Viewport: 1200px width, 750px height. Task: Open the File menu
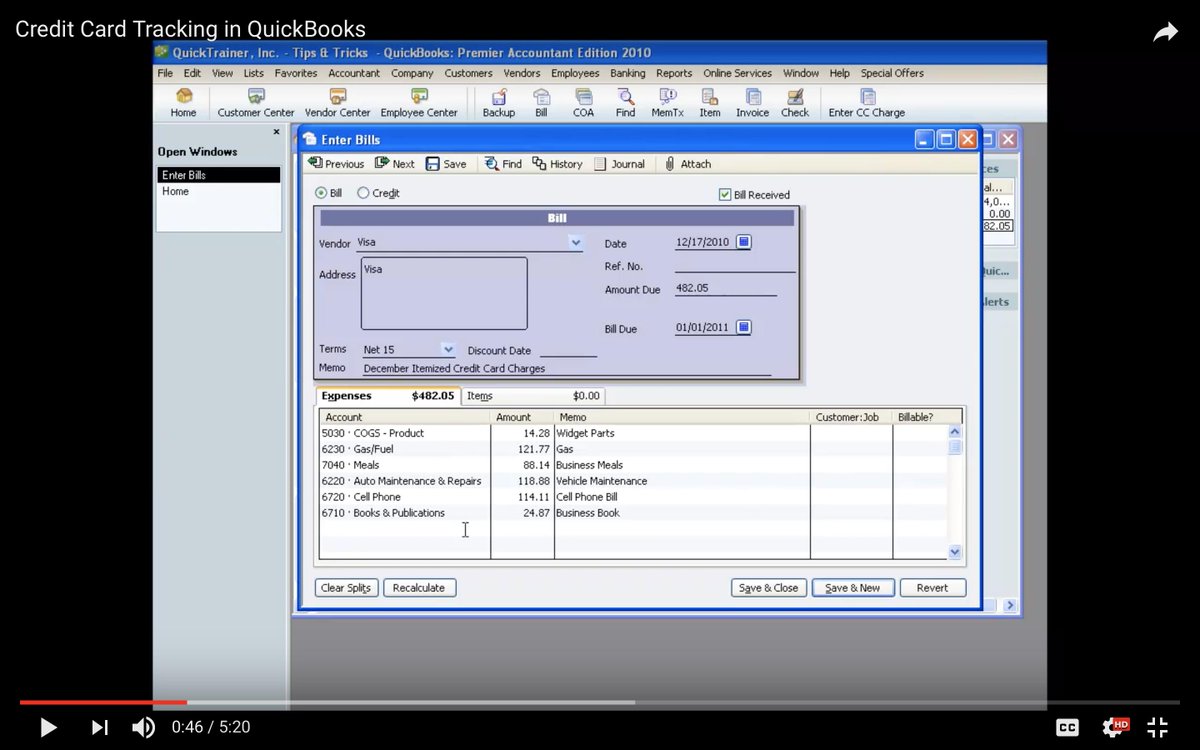tap(165, 73)
